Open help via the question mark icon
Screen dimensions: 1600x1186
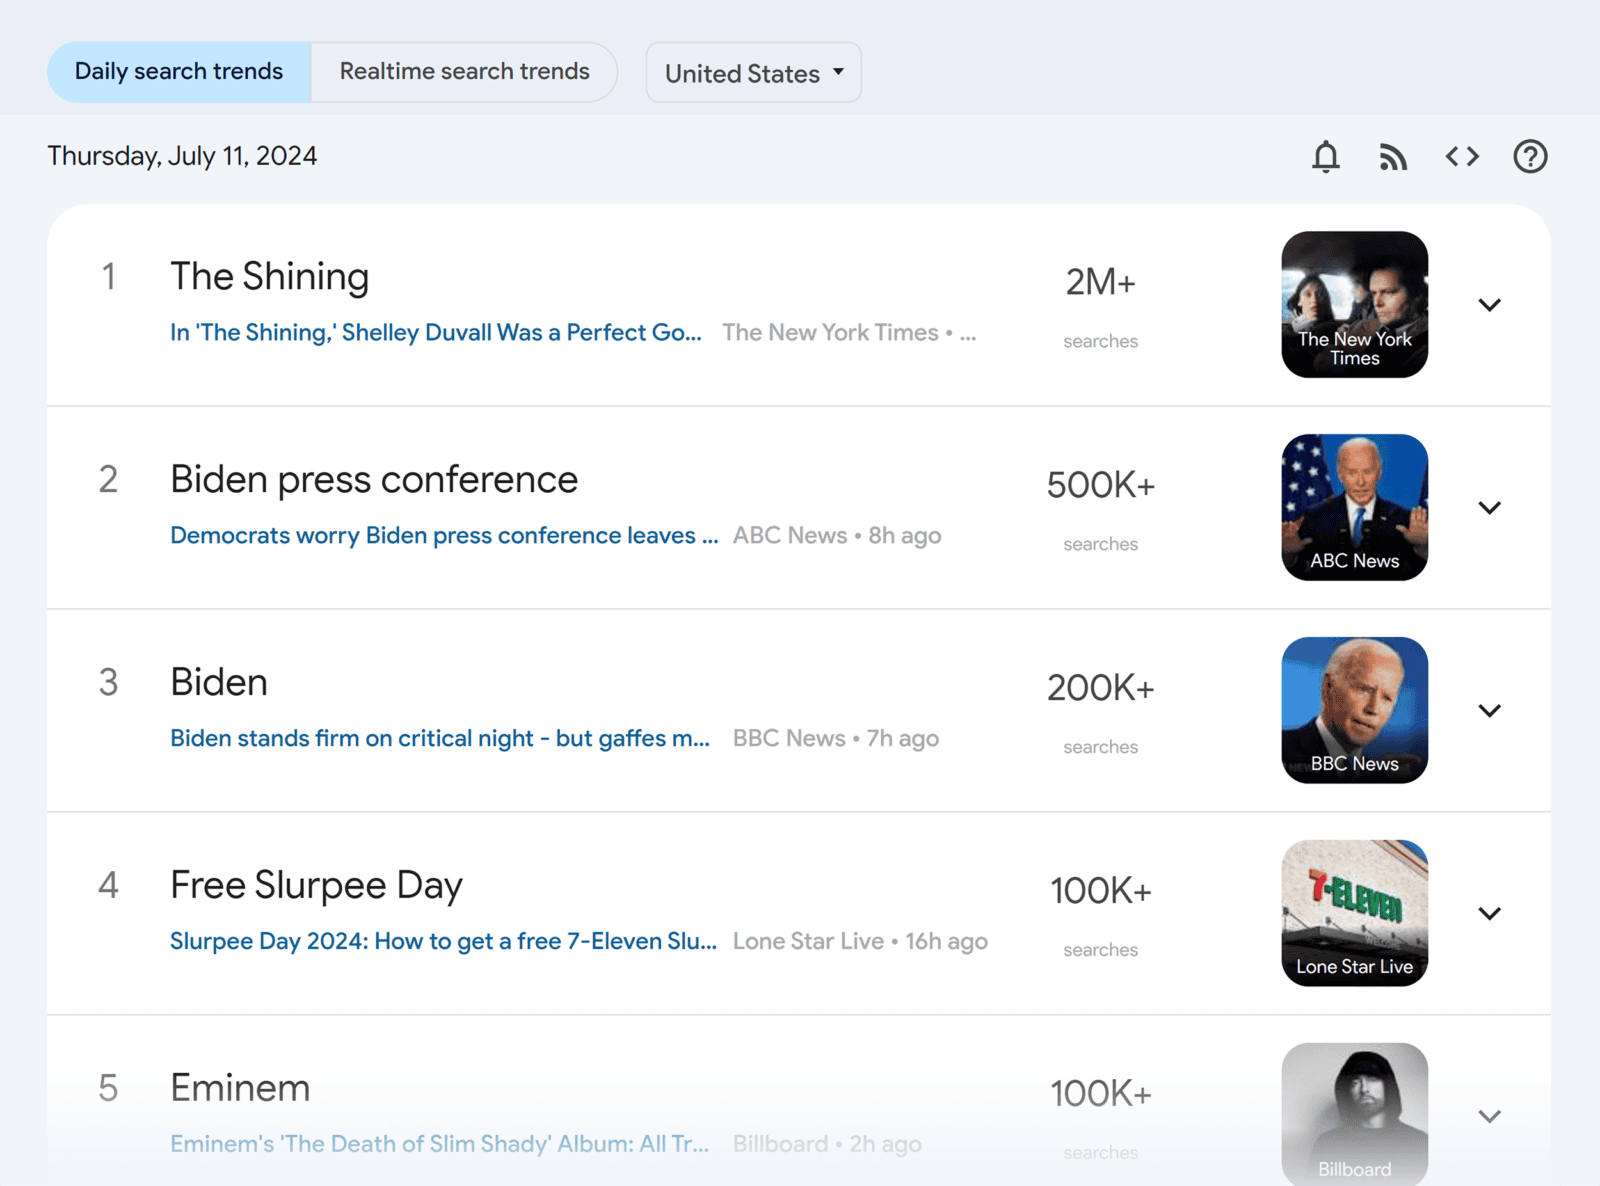pos(1529,156)
